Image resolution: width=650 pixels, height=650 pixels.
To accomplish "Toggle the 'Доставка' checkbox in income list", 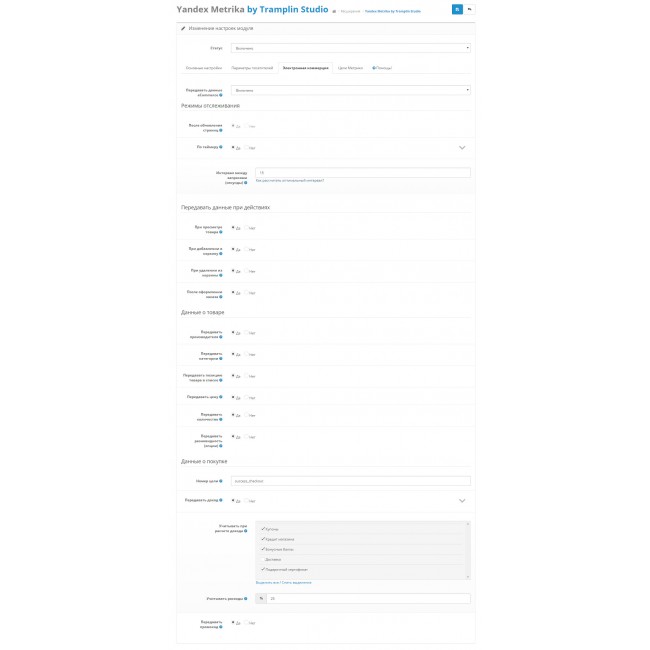I will tap(262, 559).
